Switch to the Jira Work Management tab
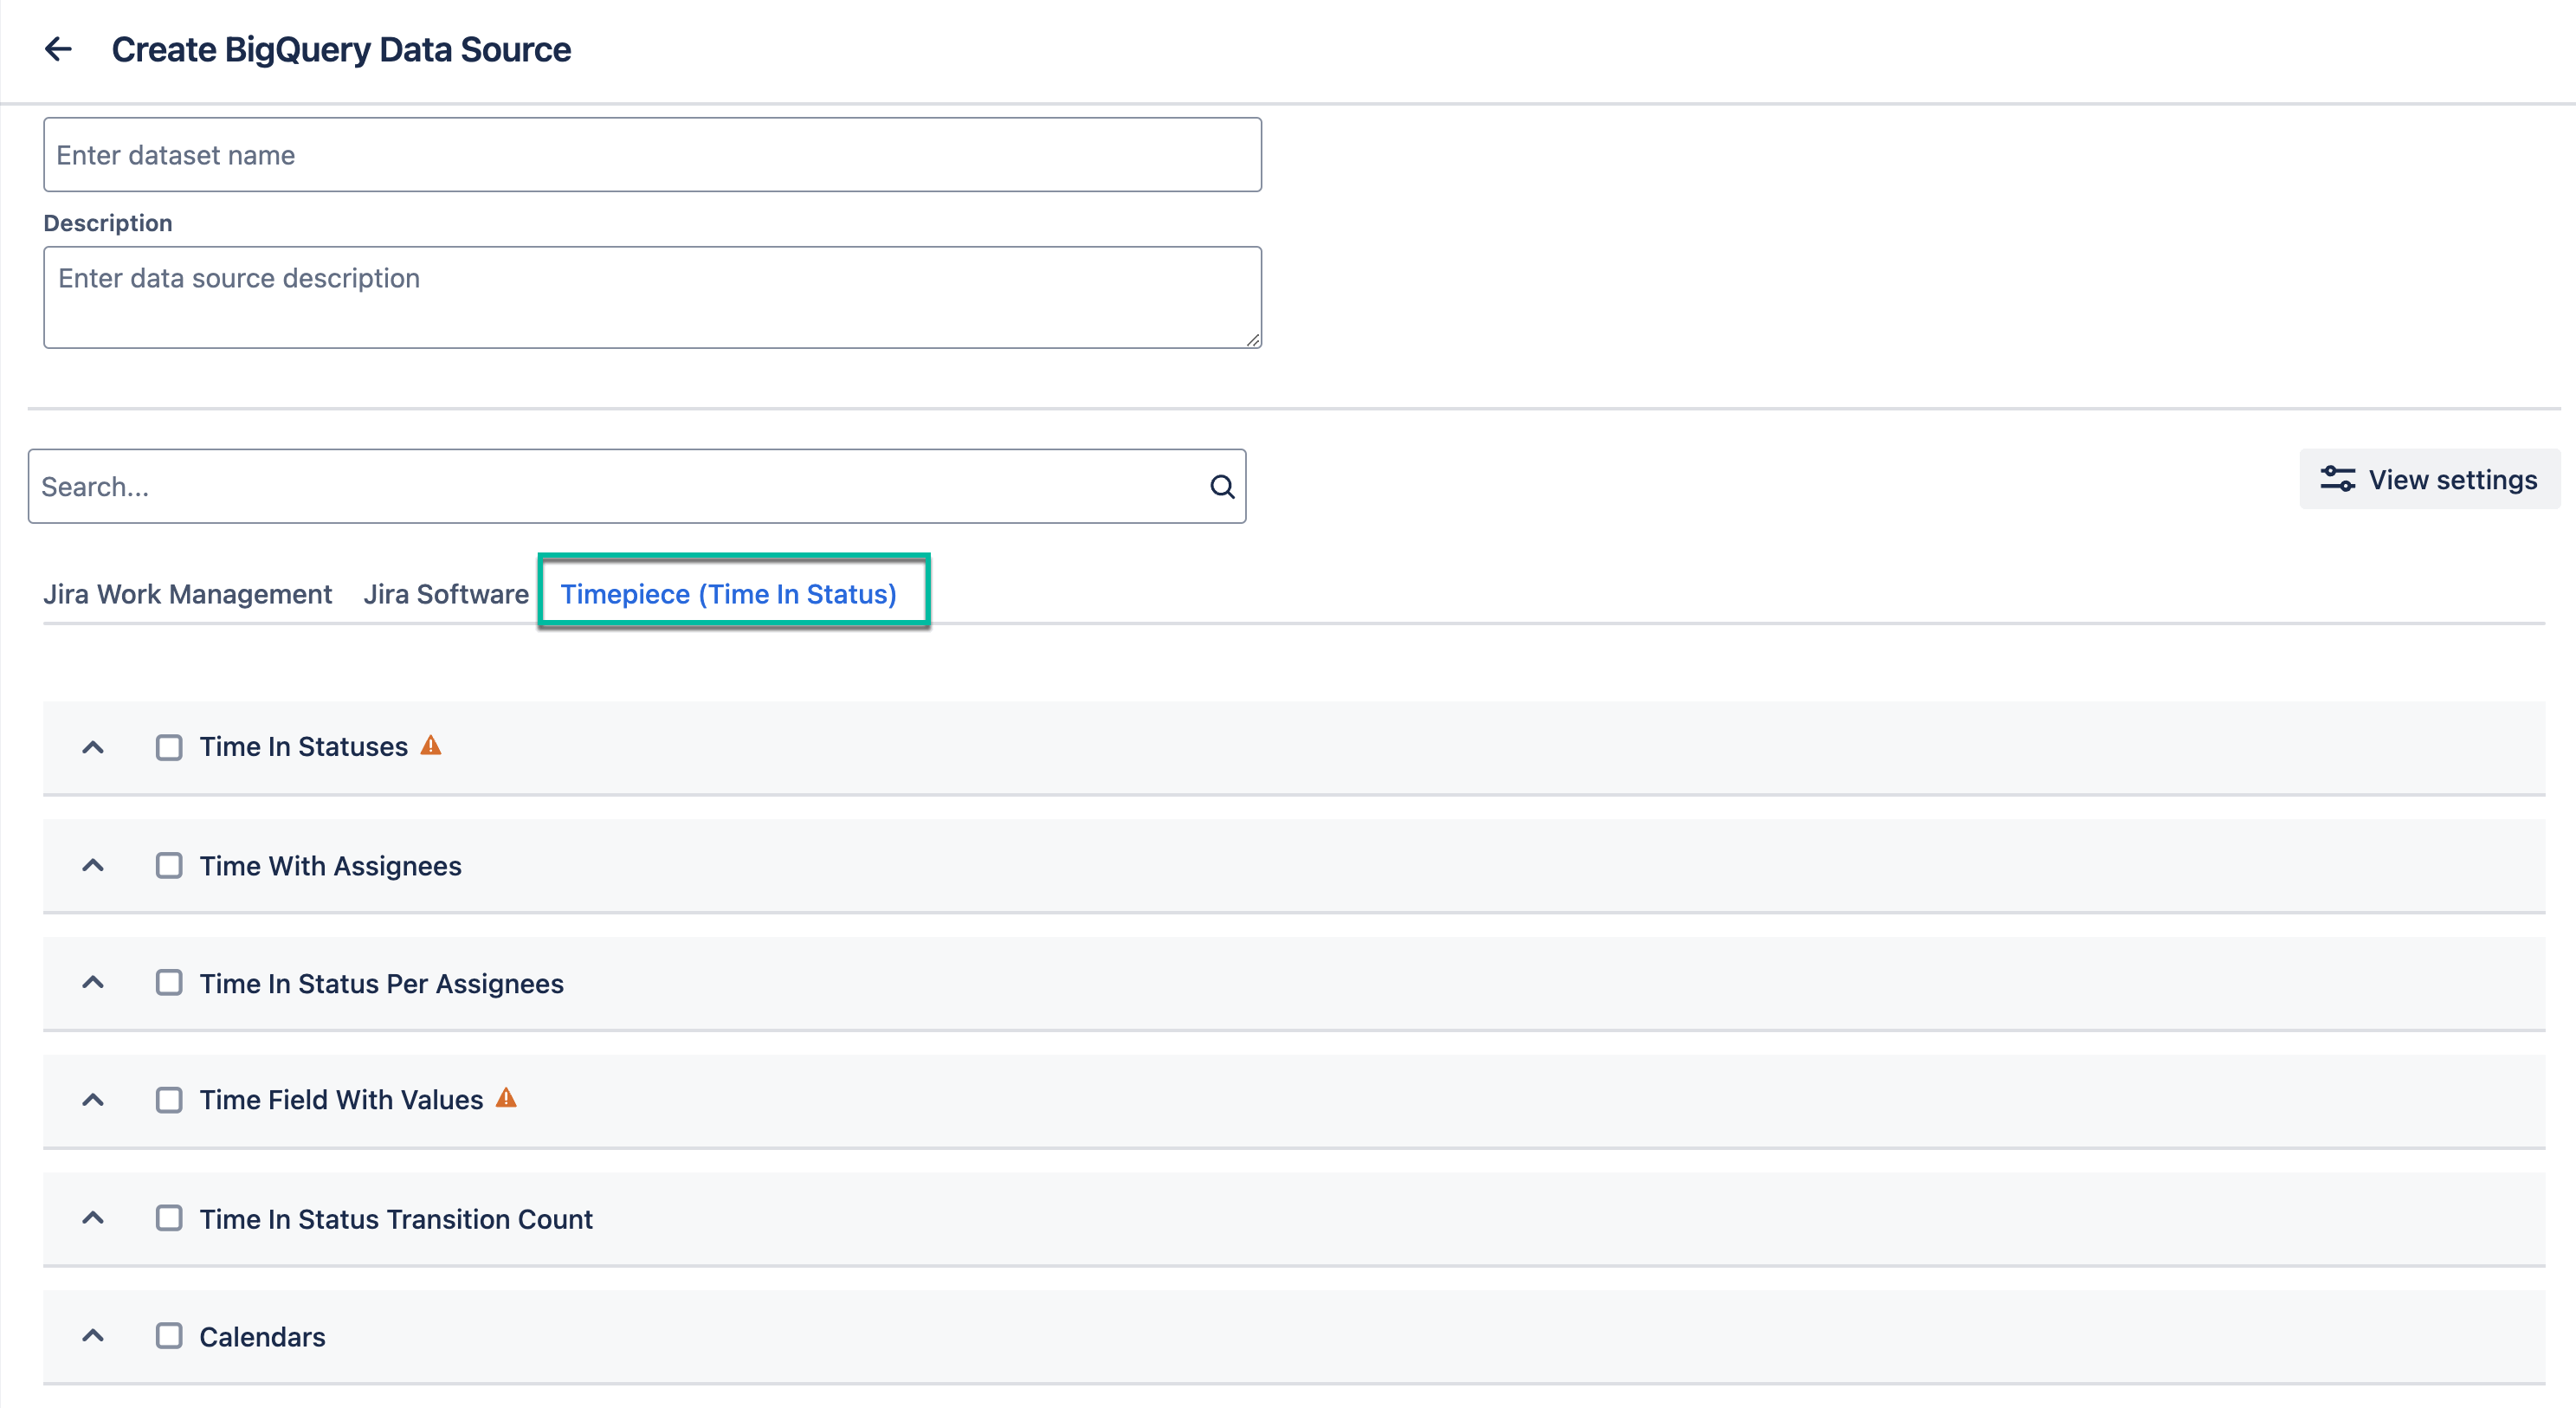Screen dimensions: 2576x1408 pos(188,593)
